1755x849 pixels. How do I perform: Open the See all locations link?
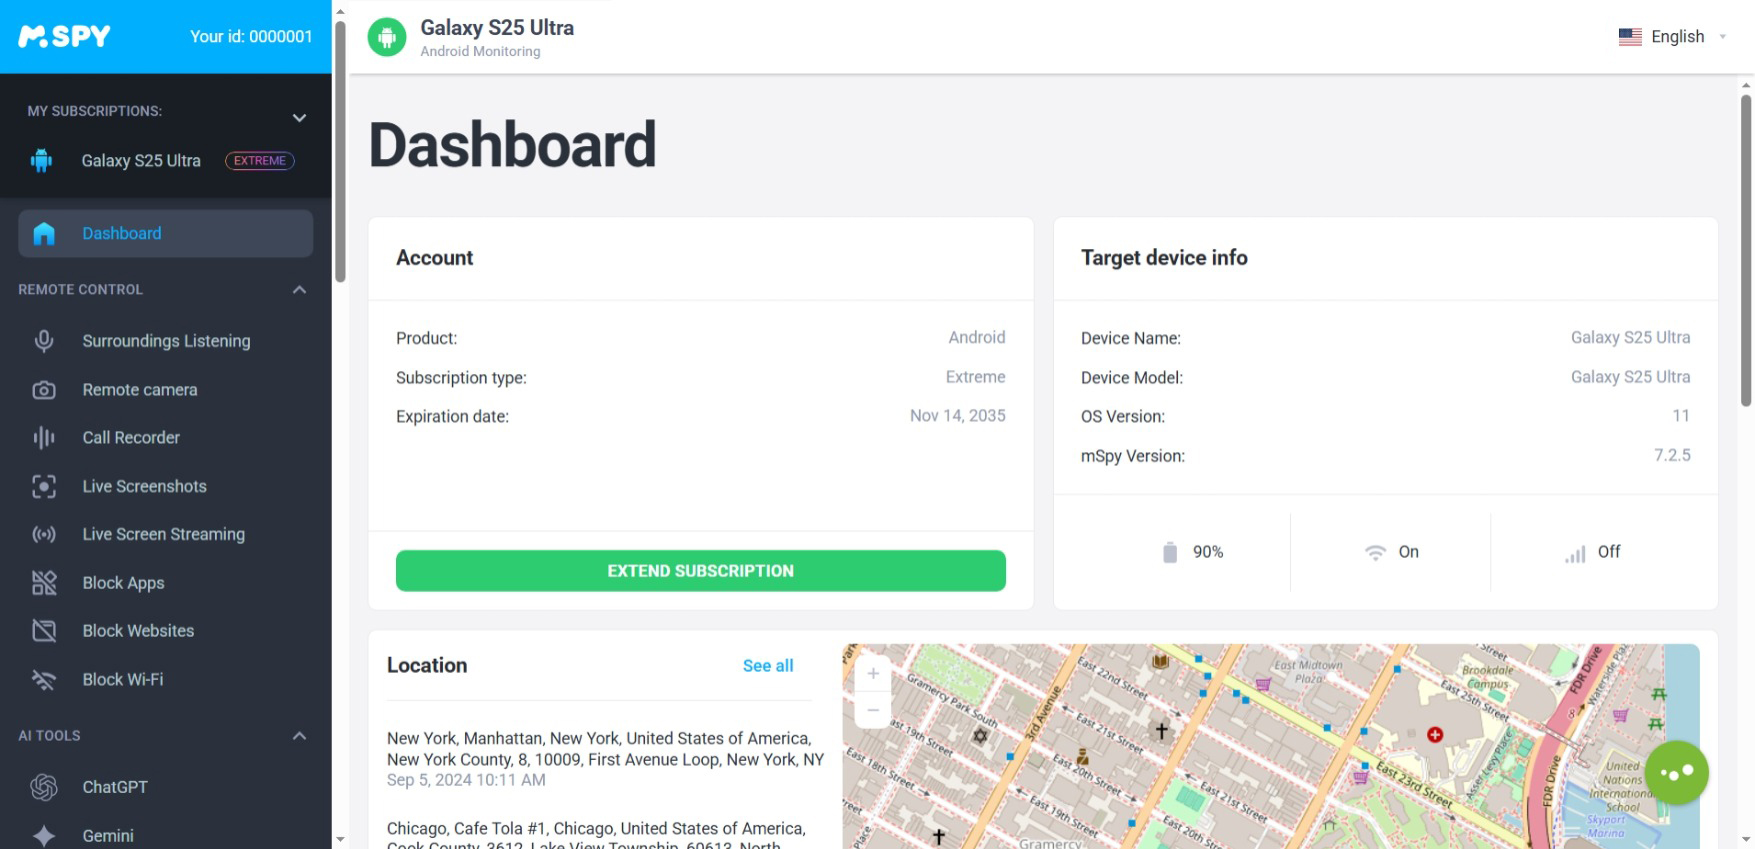(767, 666)
